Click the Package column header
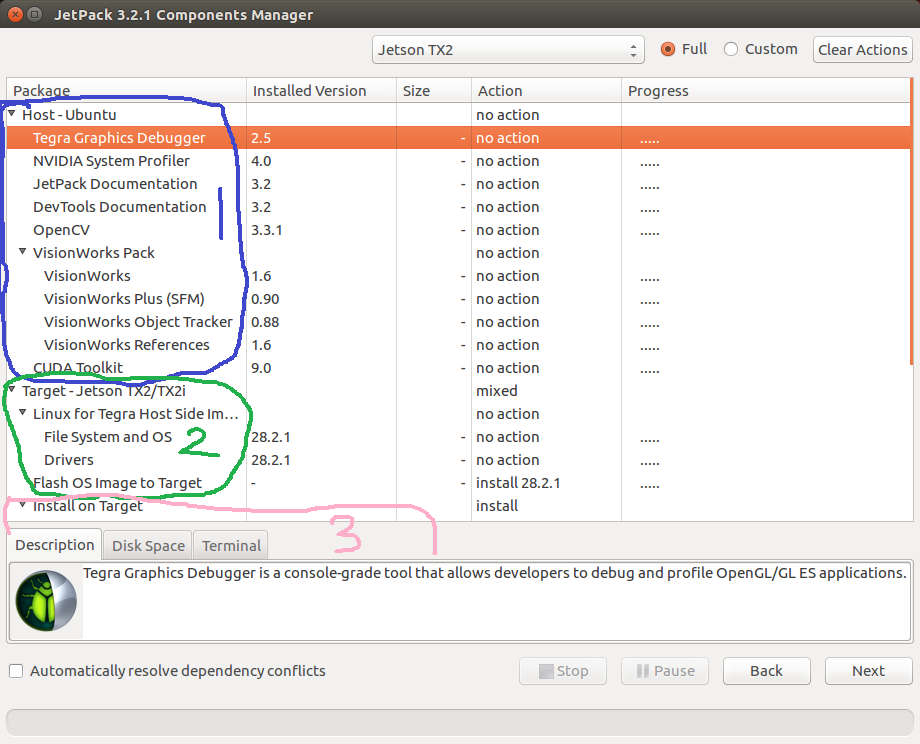The height and width of the screenshot is (744, 920). click(x=126, y=91)
